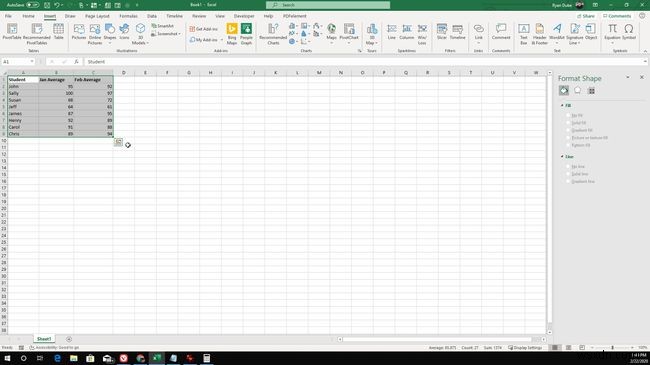This screenshot has width=650, height=365.
Task: Close the Format Shape pane
Action: coord(642,77)
